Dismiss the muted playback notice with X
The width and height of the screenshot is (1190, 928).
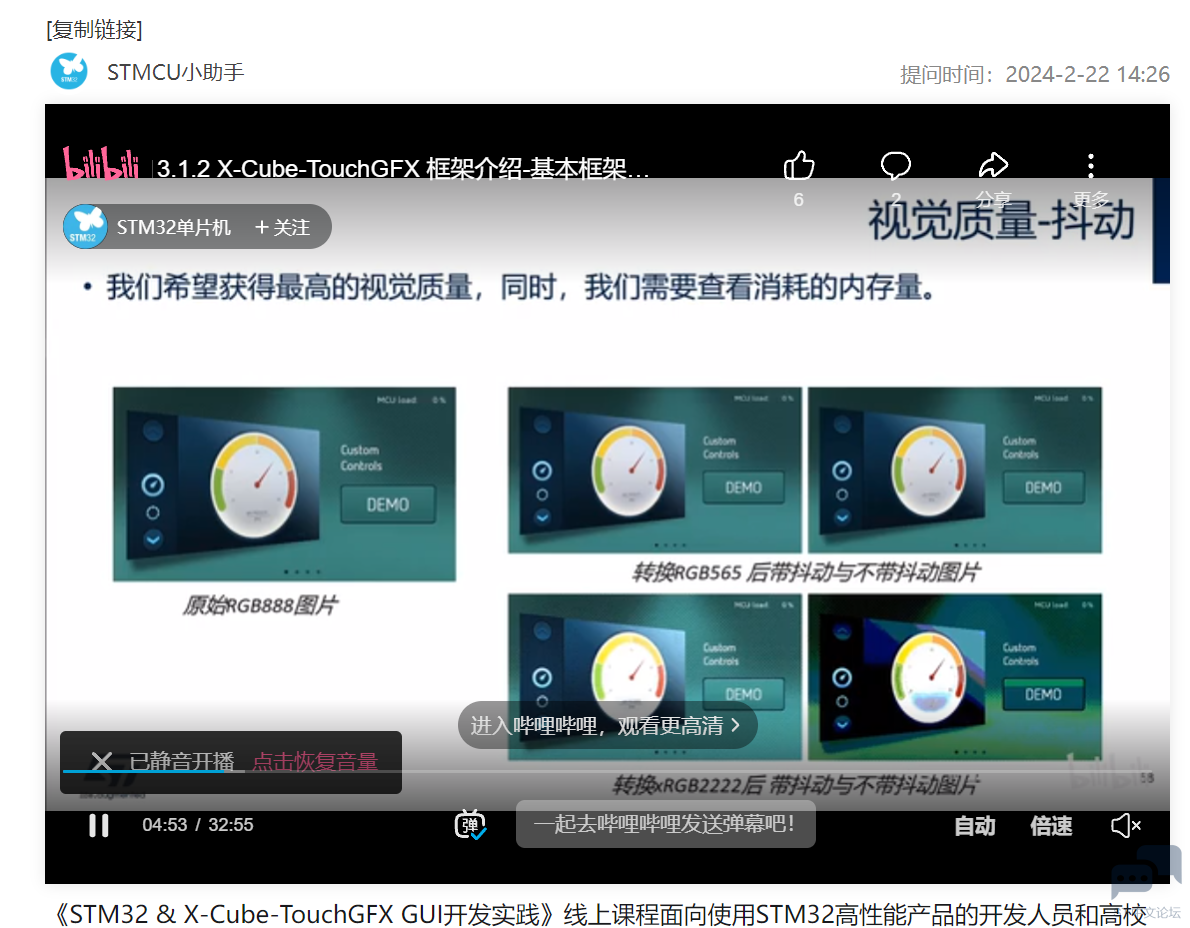click(102, 761)
